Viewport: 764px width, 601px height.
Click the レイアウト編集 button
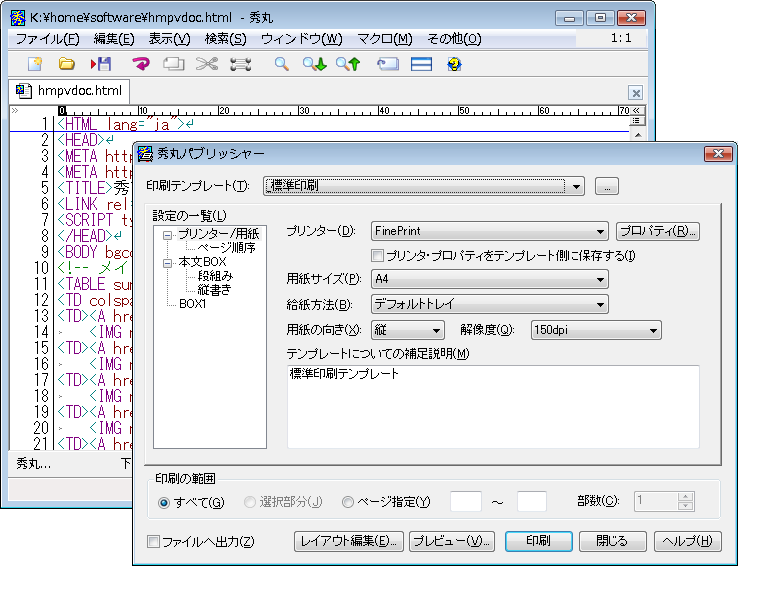348,541
